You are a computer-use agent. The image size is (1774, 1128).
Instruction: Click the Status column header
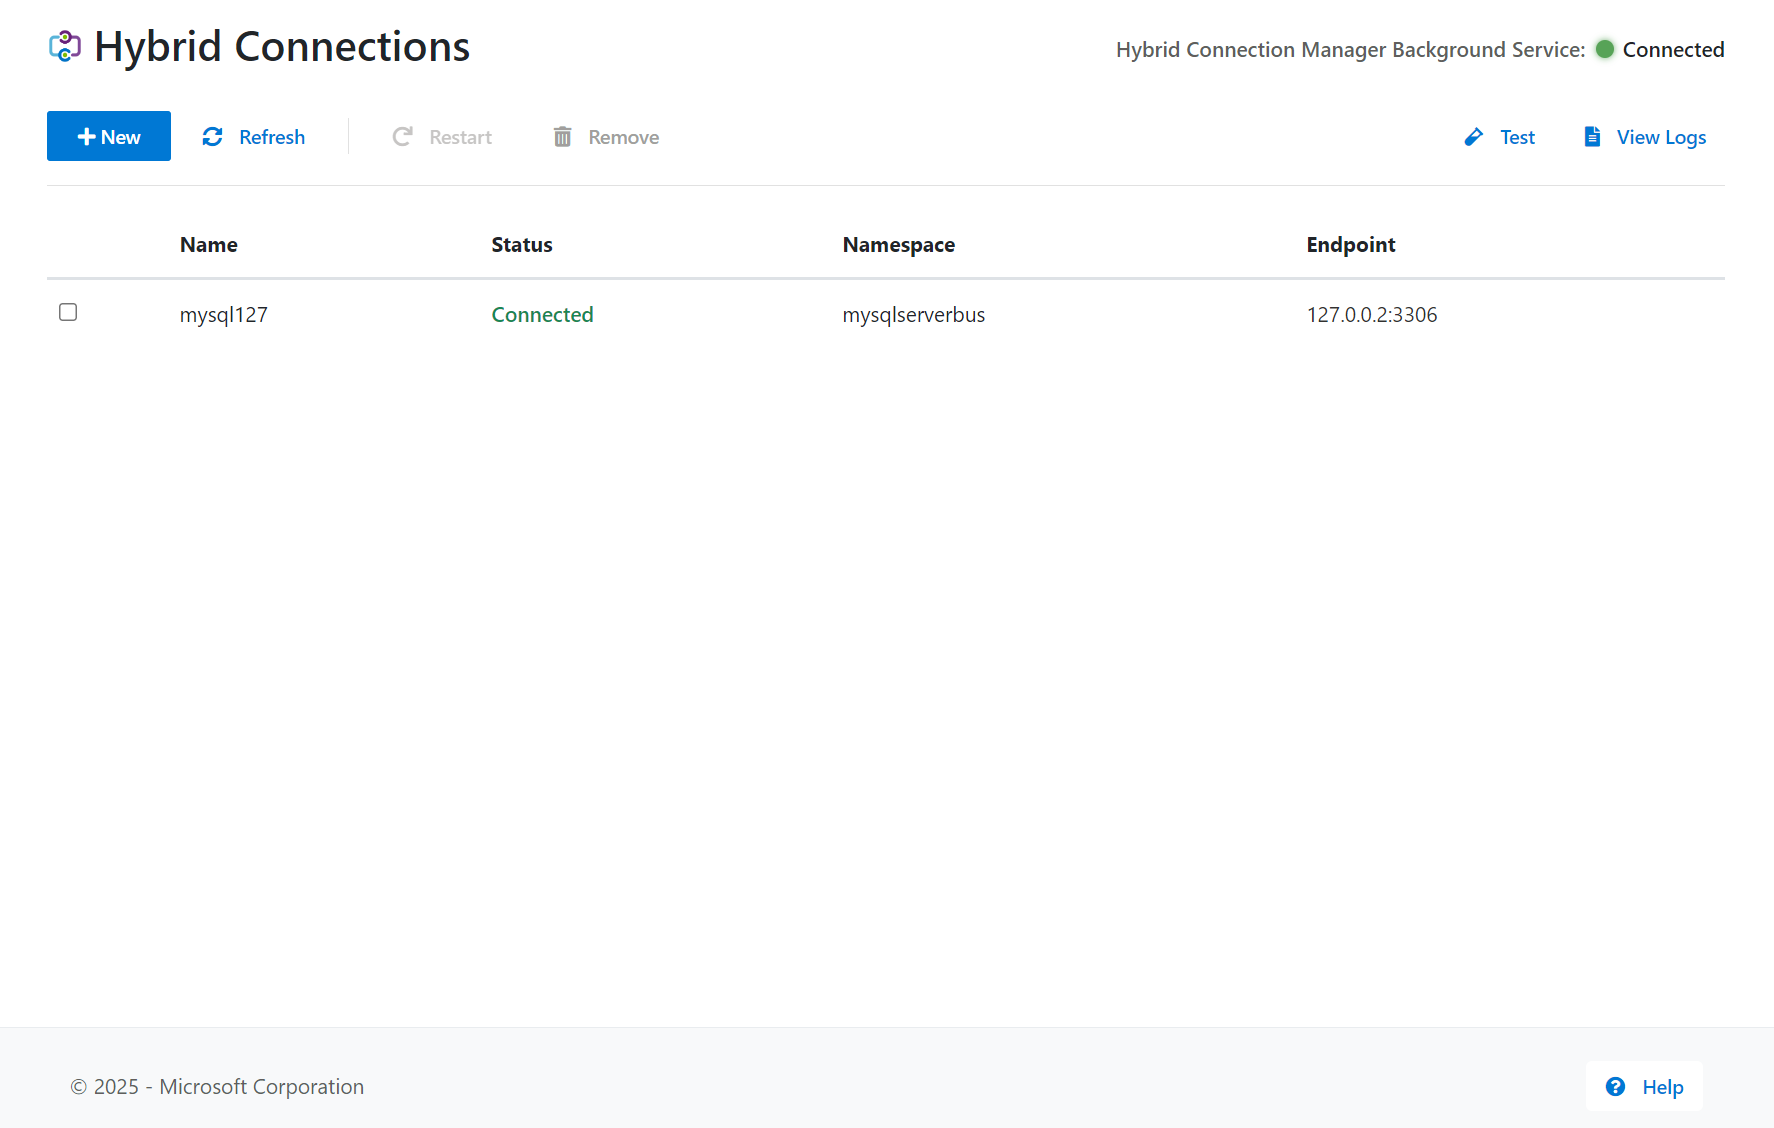[x=522, y=245]
